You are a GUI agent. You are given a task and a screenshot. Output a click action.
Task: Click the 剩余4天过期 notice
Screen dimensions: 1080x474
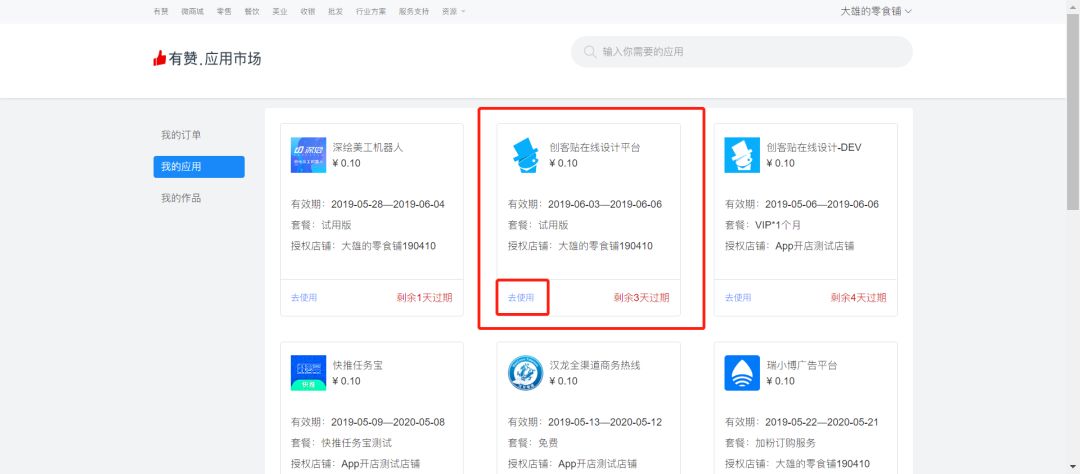coord(858,298)
